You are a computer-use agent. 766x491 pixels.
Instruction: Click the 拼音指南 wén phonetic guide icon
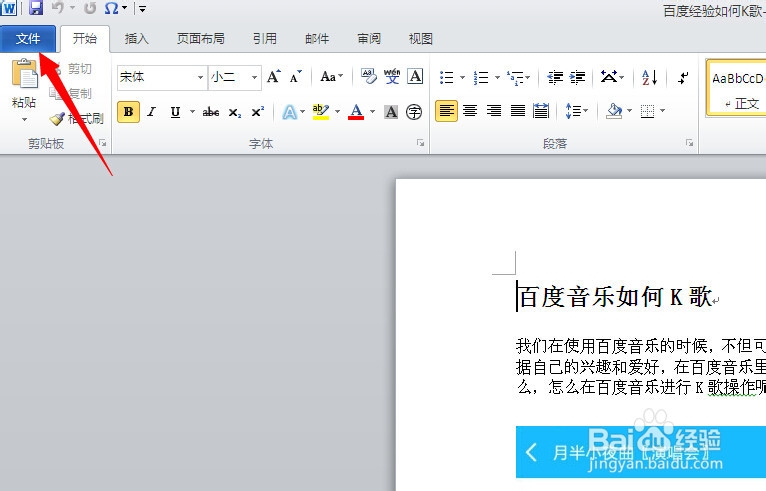tap(392, 76)
